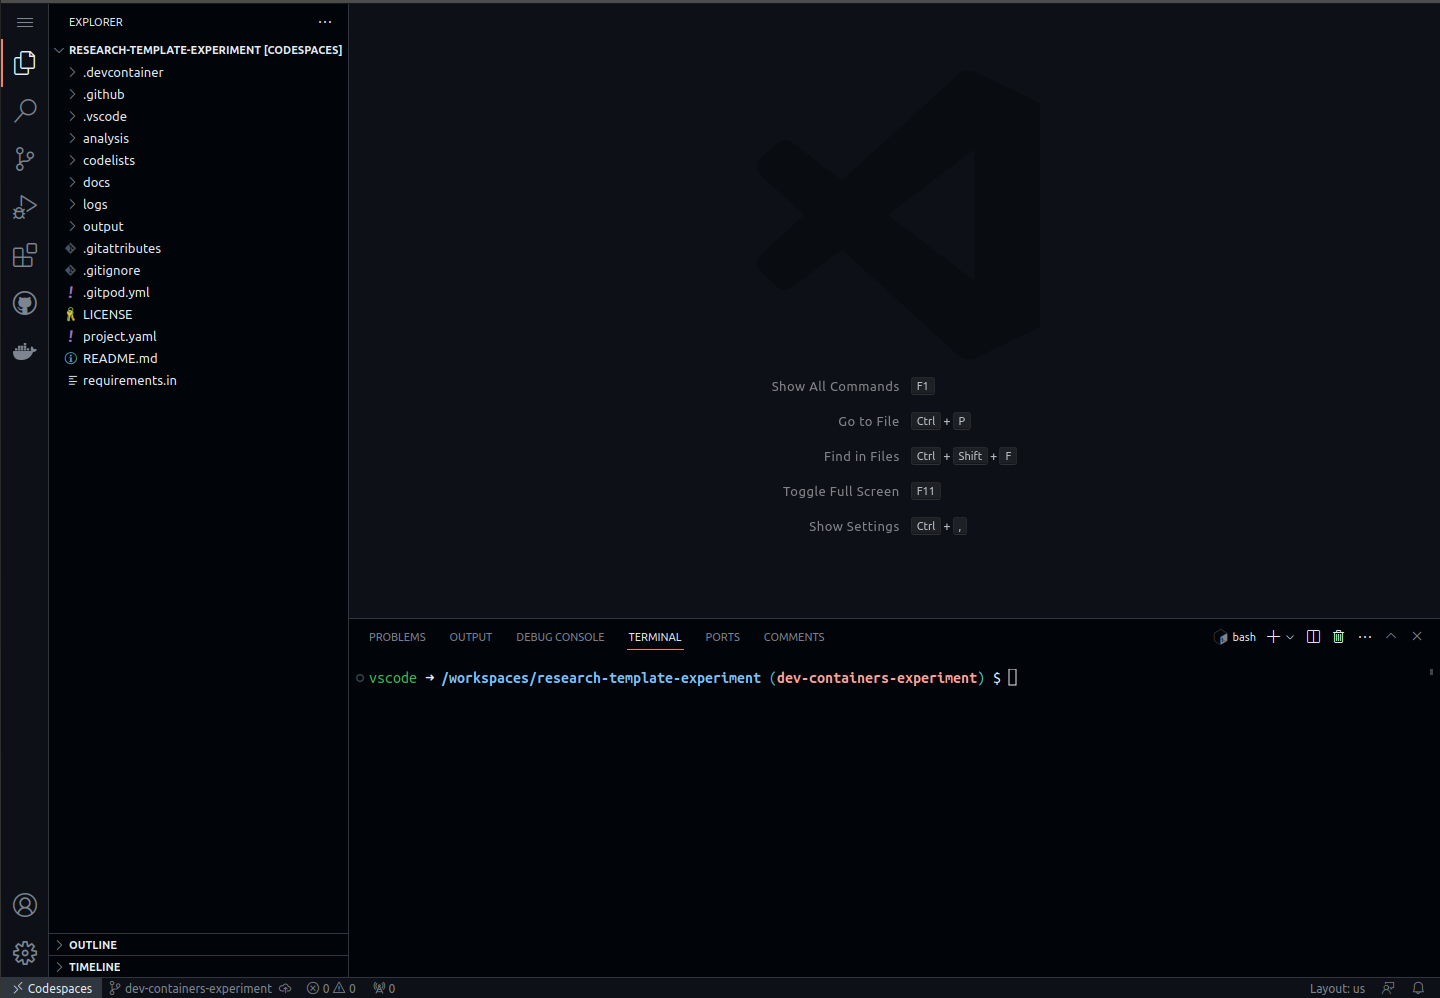Expand the analysis folder

(x=198, y=138)
